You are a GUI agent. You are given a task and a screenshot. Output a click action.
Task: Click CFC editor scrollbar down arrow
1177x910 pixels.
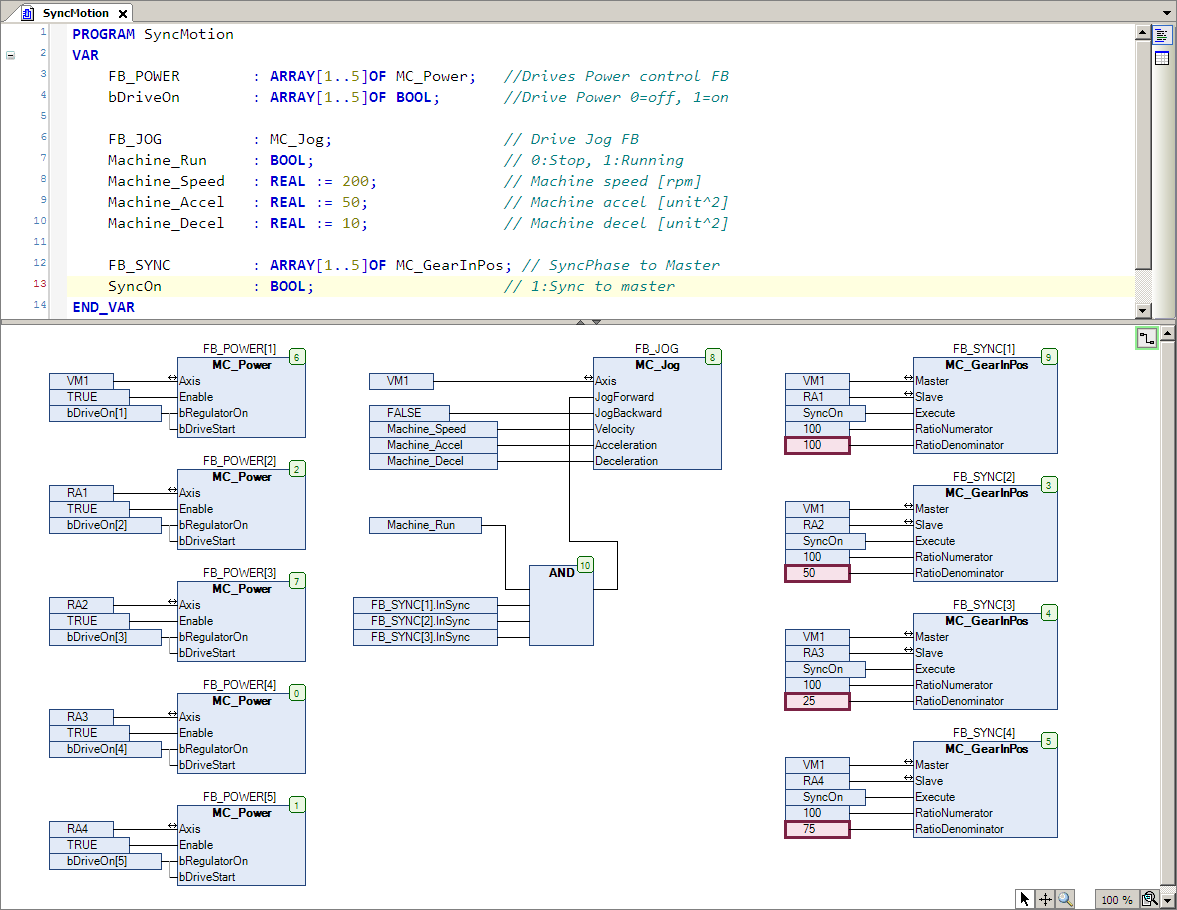tap(1167, 899)
